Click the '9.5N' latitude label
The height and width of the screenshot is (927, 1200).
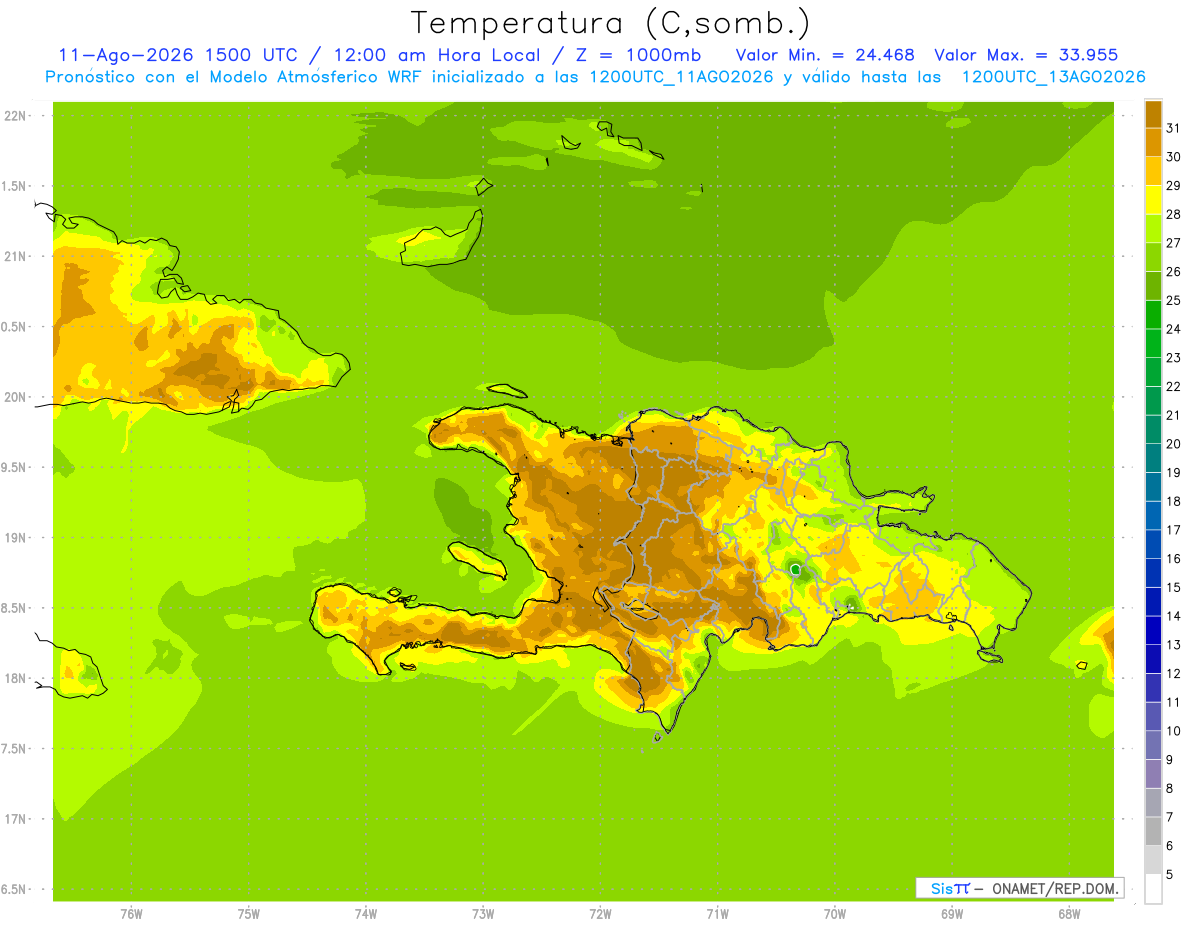pos(15,468)
